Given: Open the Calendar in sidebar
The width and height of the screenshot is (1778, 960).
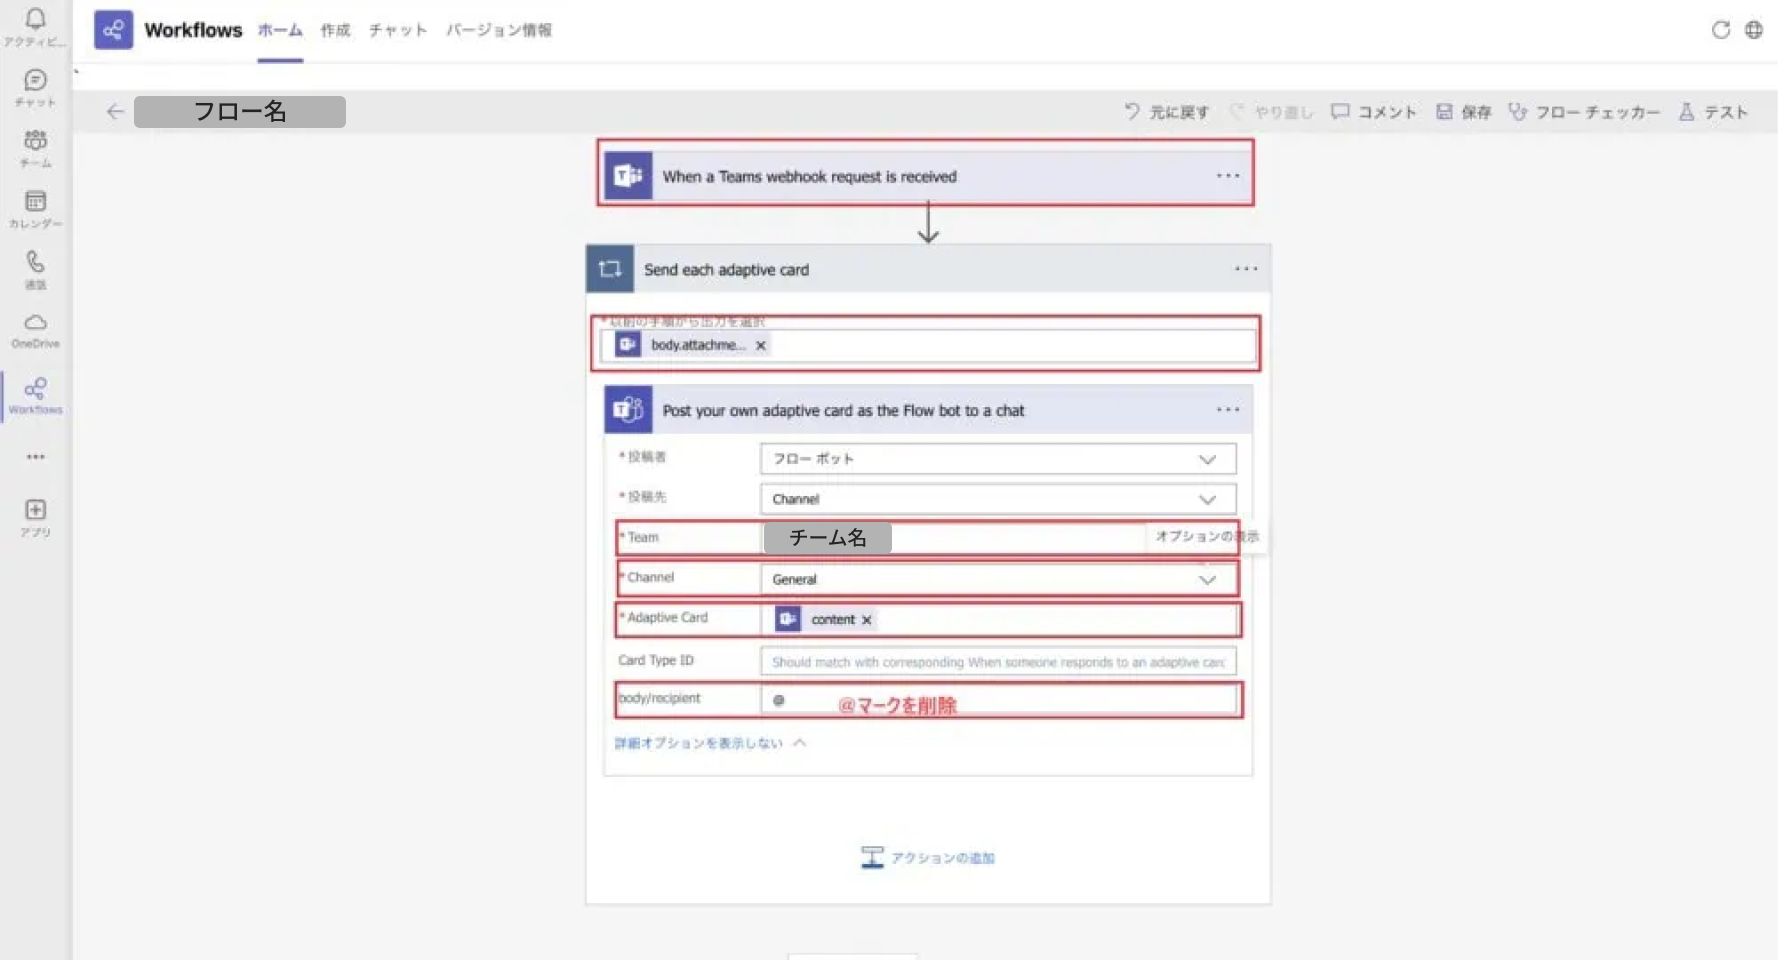Looking at the screenshot, I should click(x=35, y=202).
